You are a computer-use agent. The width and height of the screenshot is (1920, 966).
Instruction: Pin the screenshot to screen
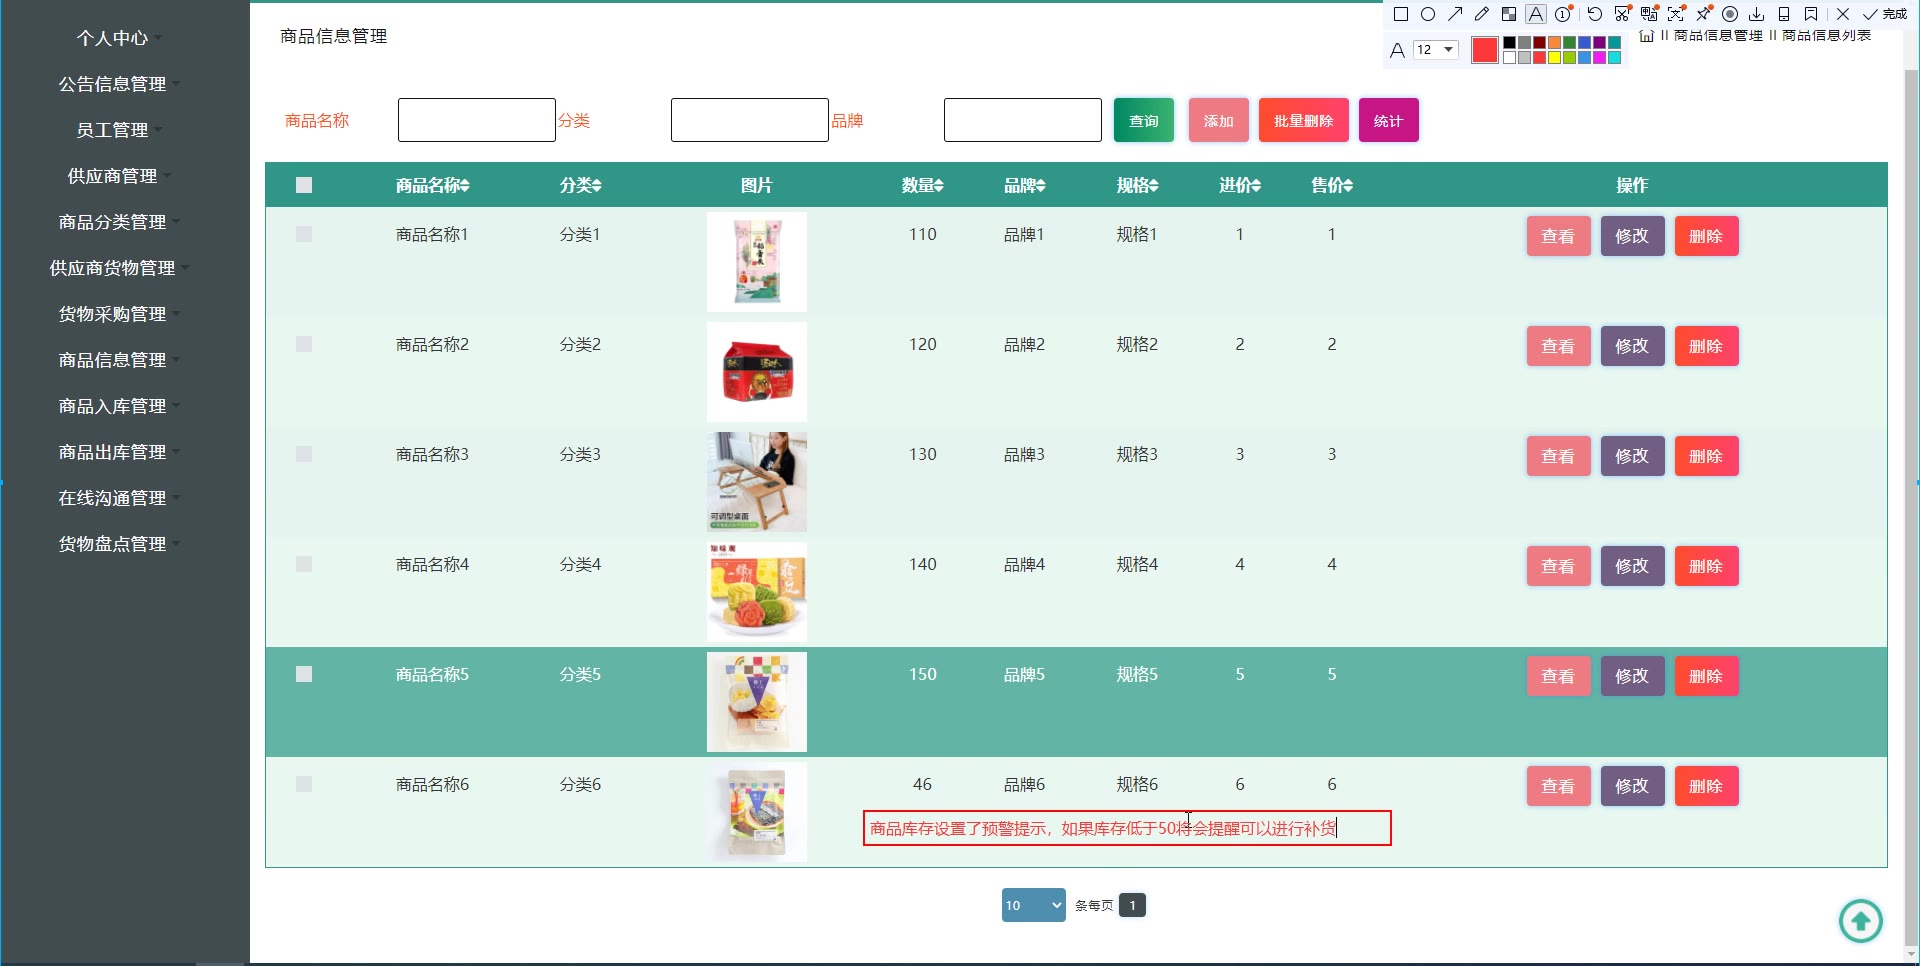click(1703, 14)
